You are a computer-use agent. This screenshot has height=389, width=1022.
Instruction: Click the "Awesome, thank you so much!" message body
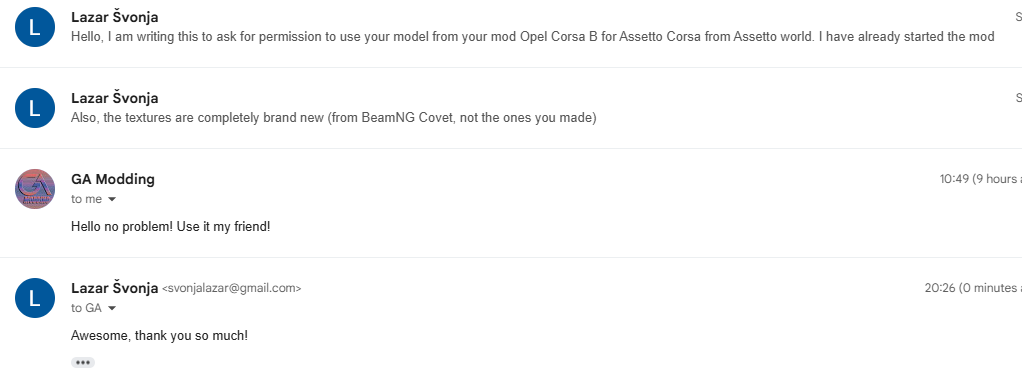[159, 336]
